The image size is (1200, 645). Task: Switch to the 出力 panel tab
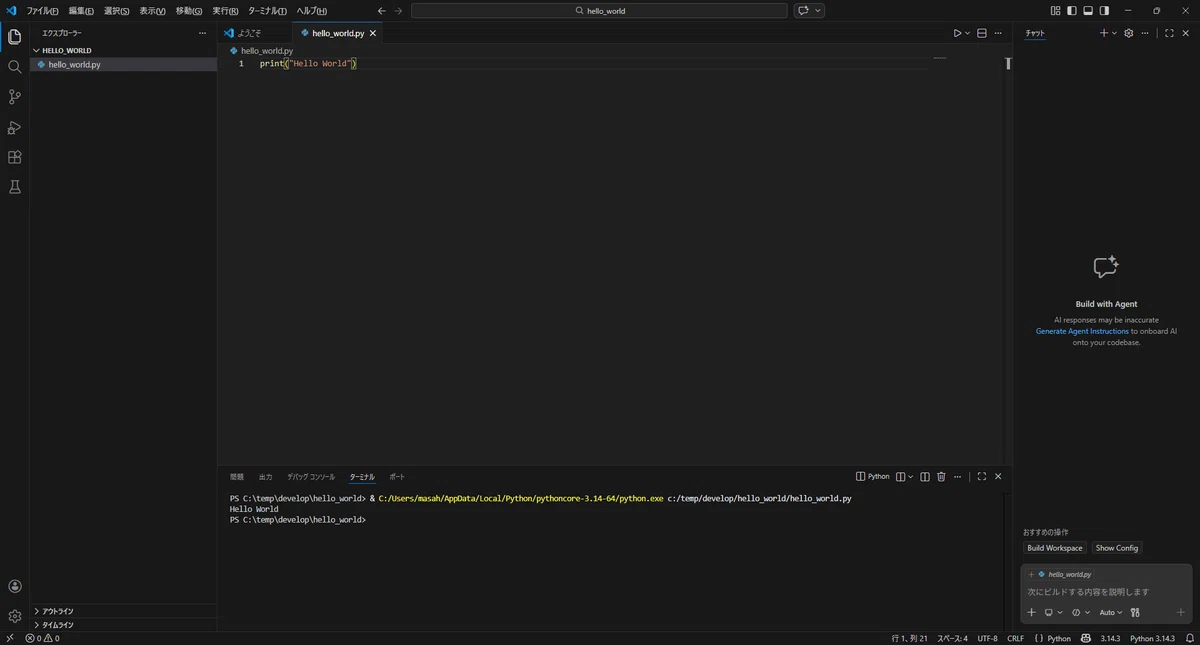click(265, 477)
